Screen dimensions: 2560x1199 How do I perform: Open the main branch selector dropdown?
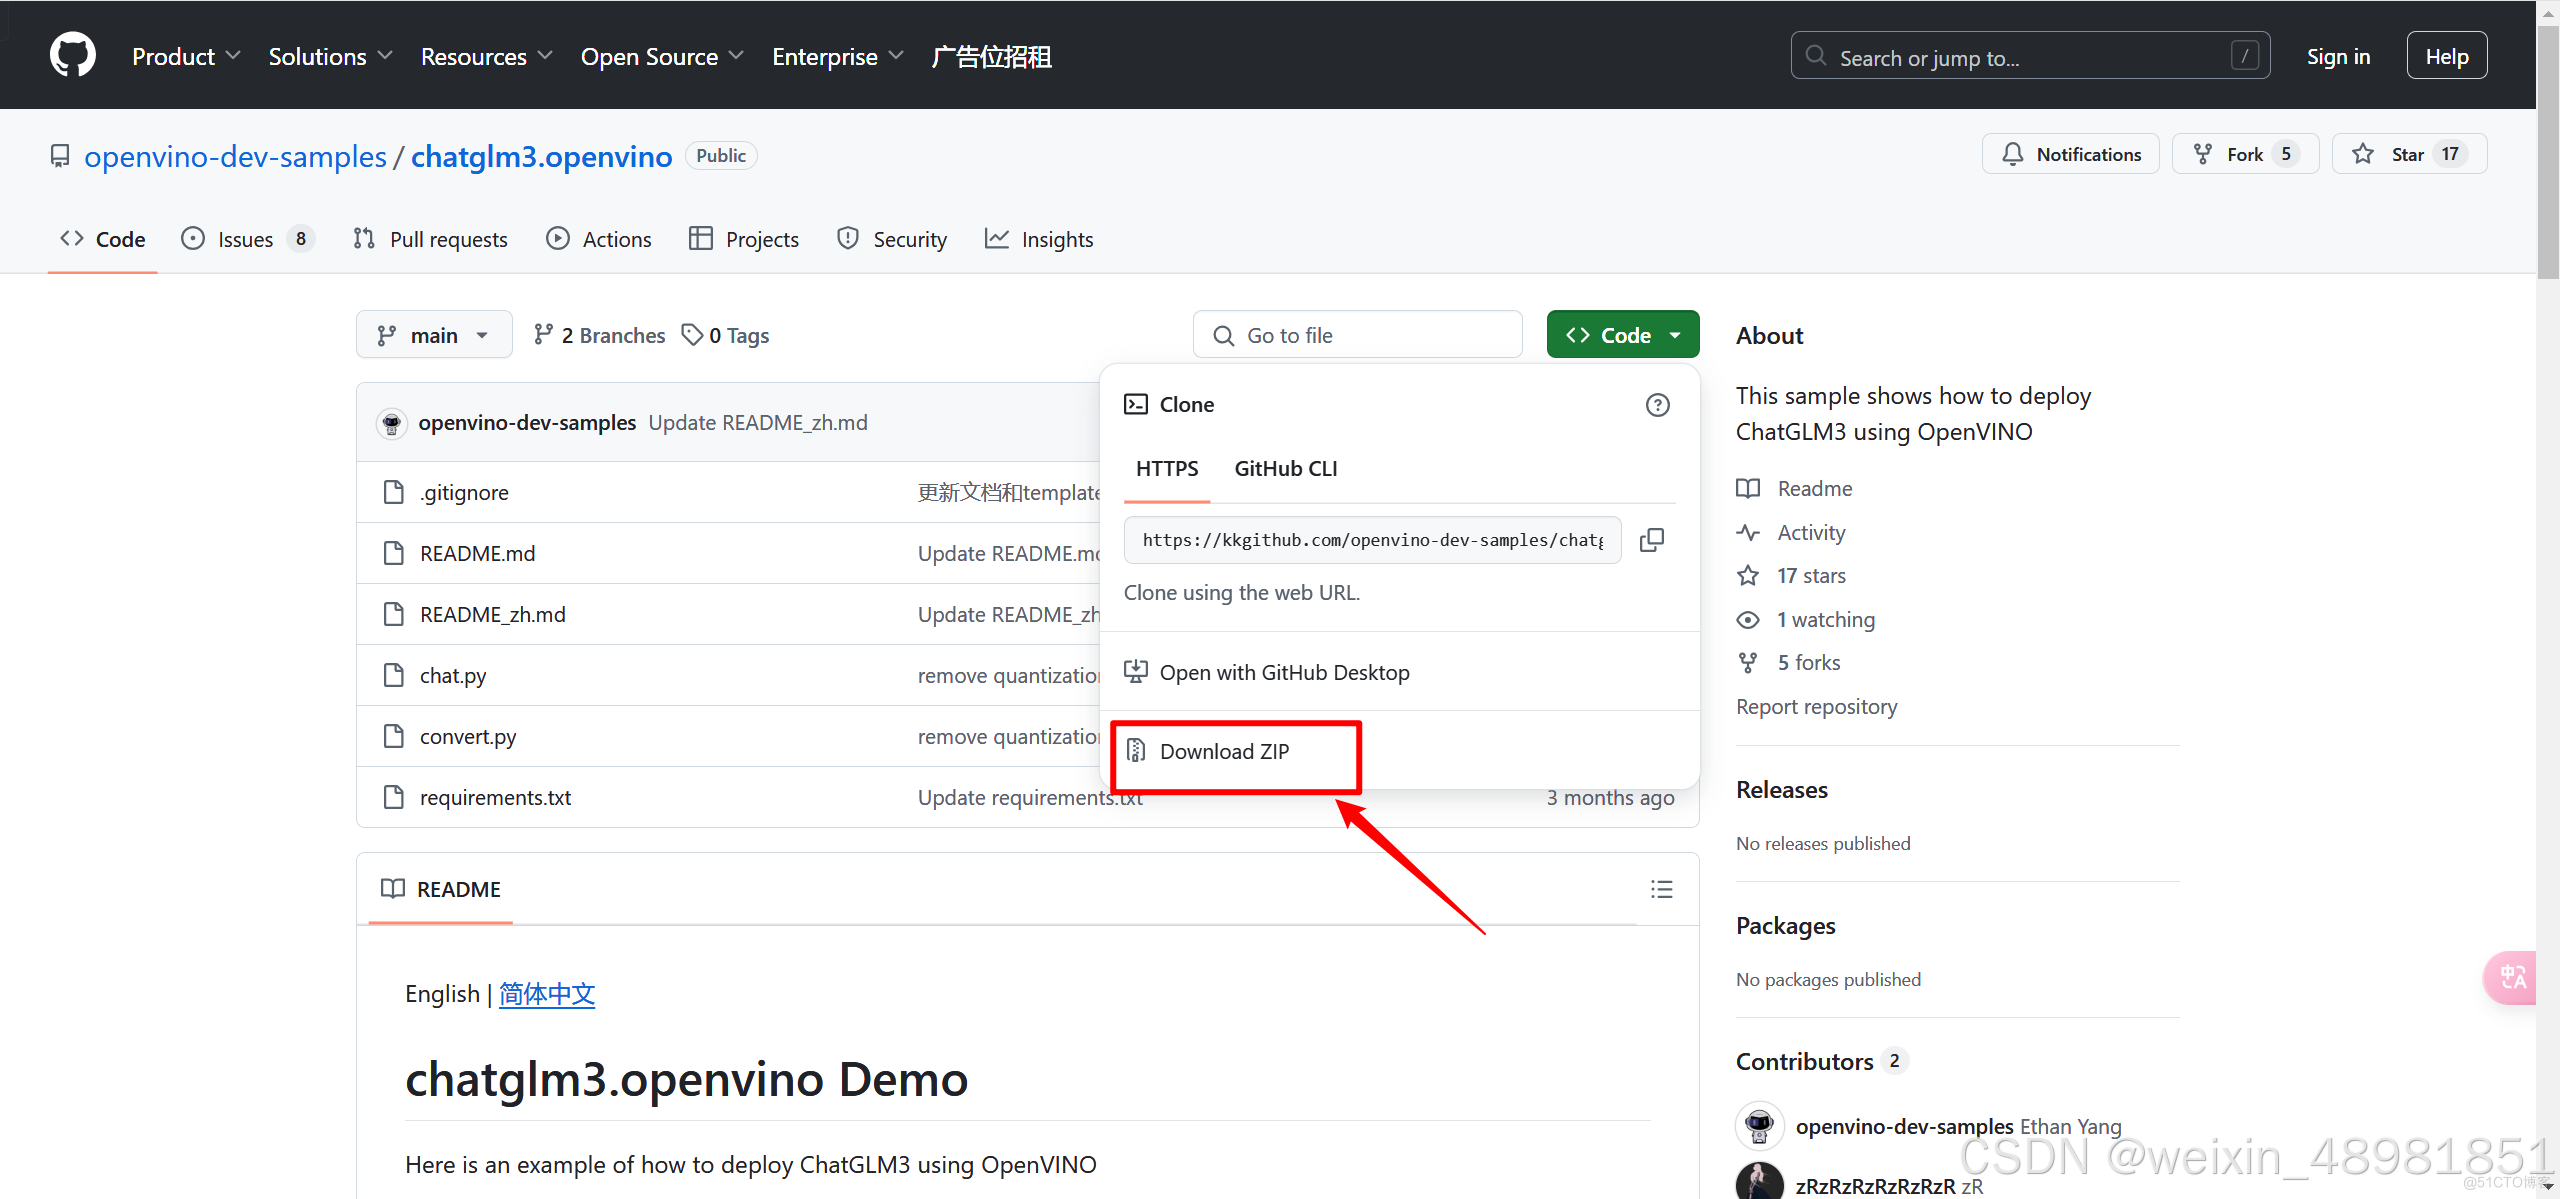coord(434,335)
